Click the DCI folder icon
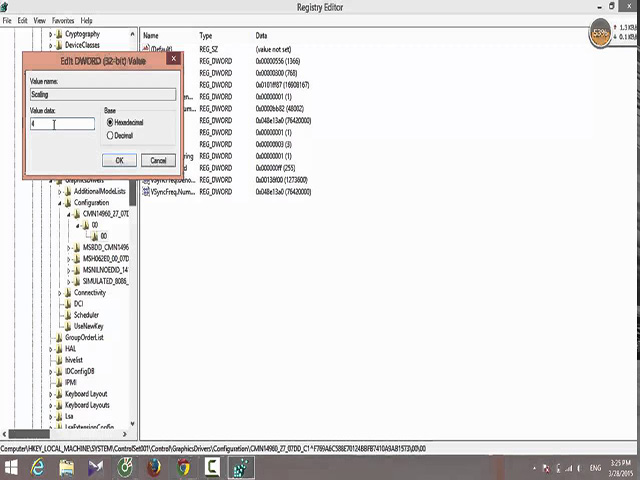The width and height of the screenshot is (640, 480). [68, 304]
